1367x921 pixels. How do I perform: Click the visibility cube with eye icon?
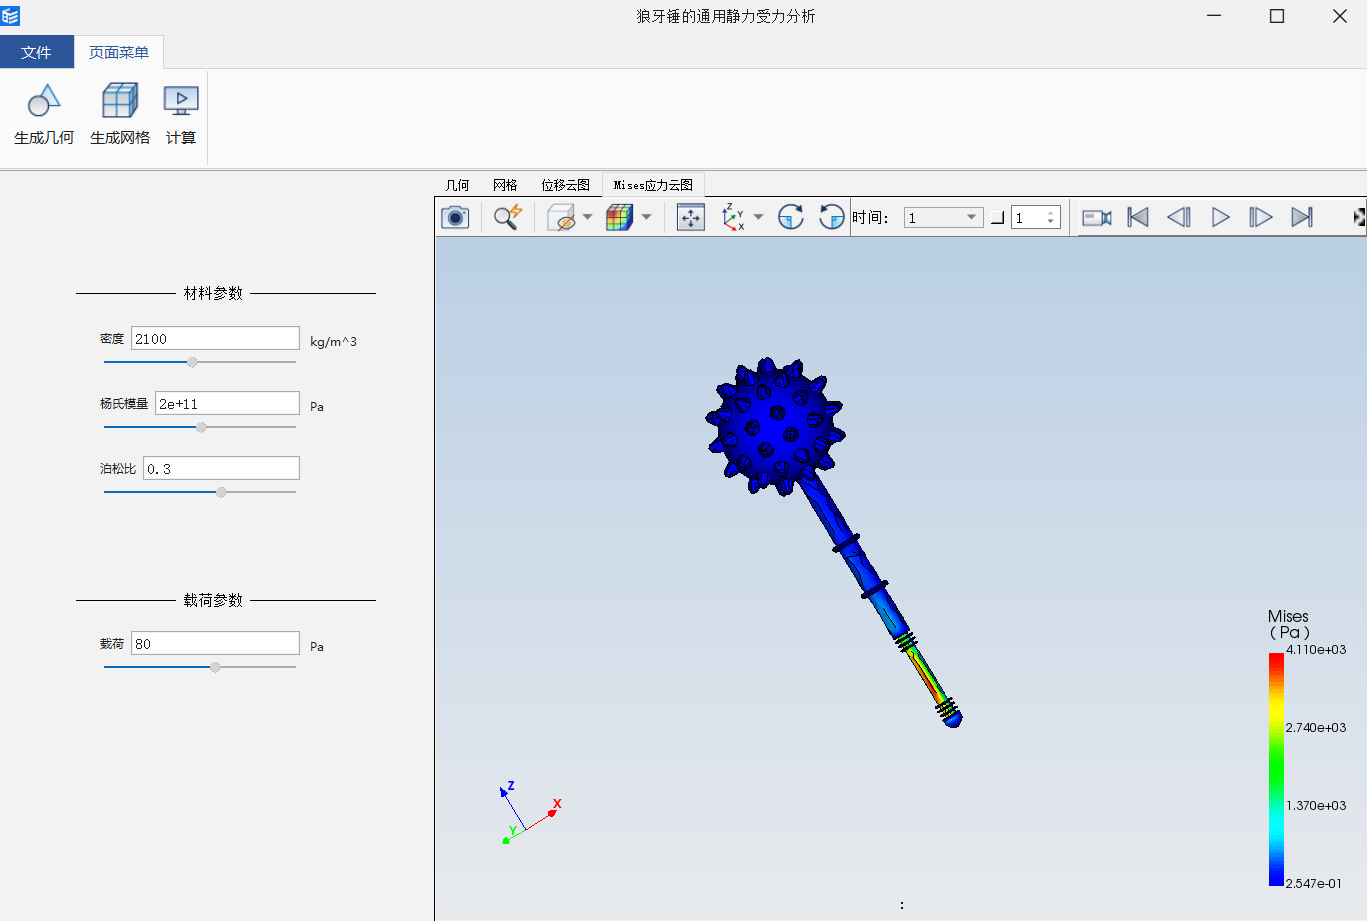point(562,217)
